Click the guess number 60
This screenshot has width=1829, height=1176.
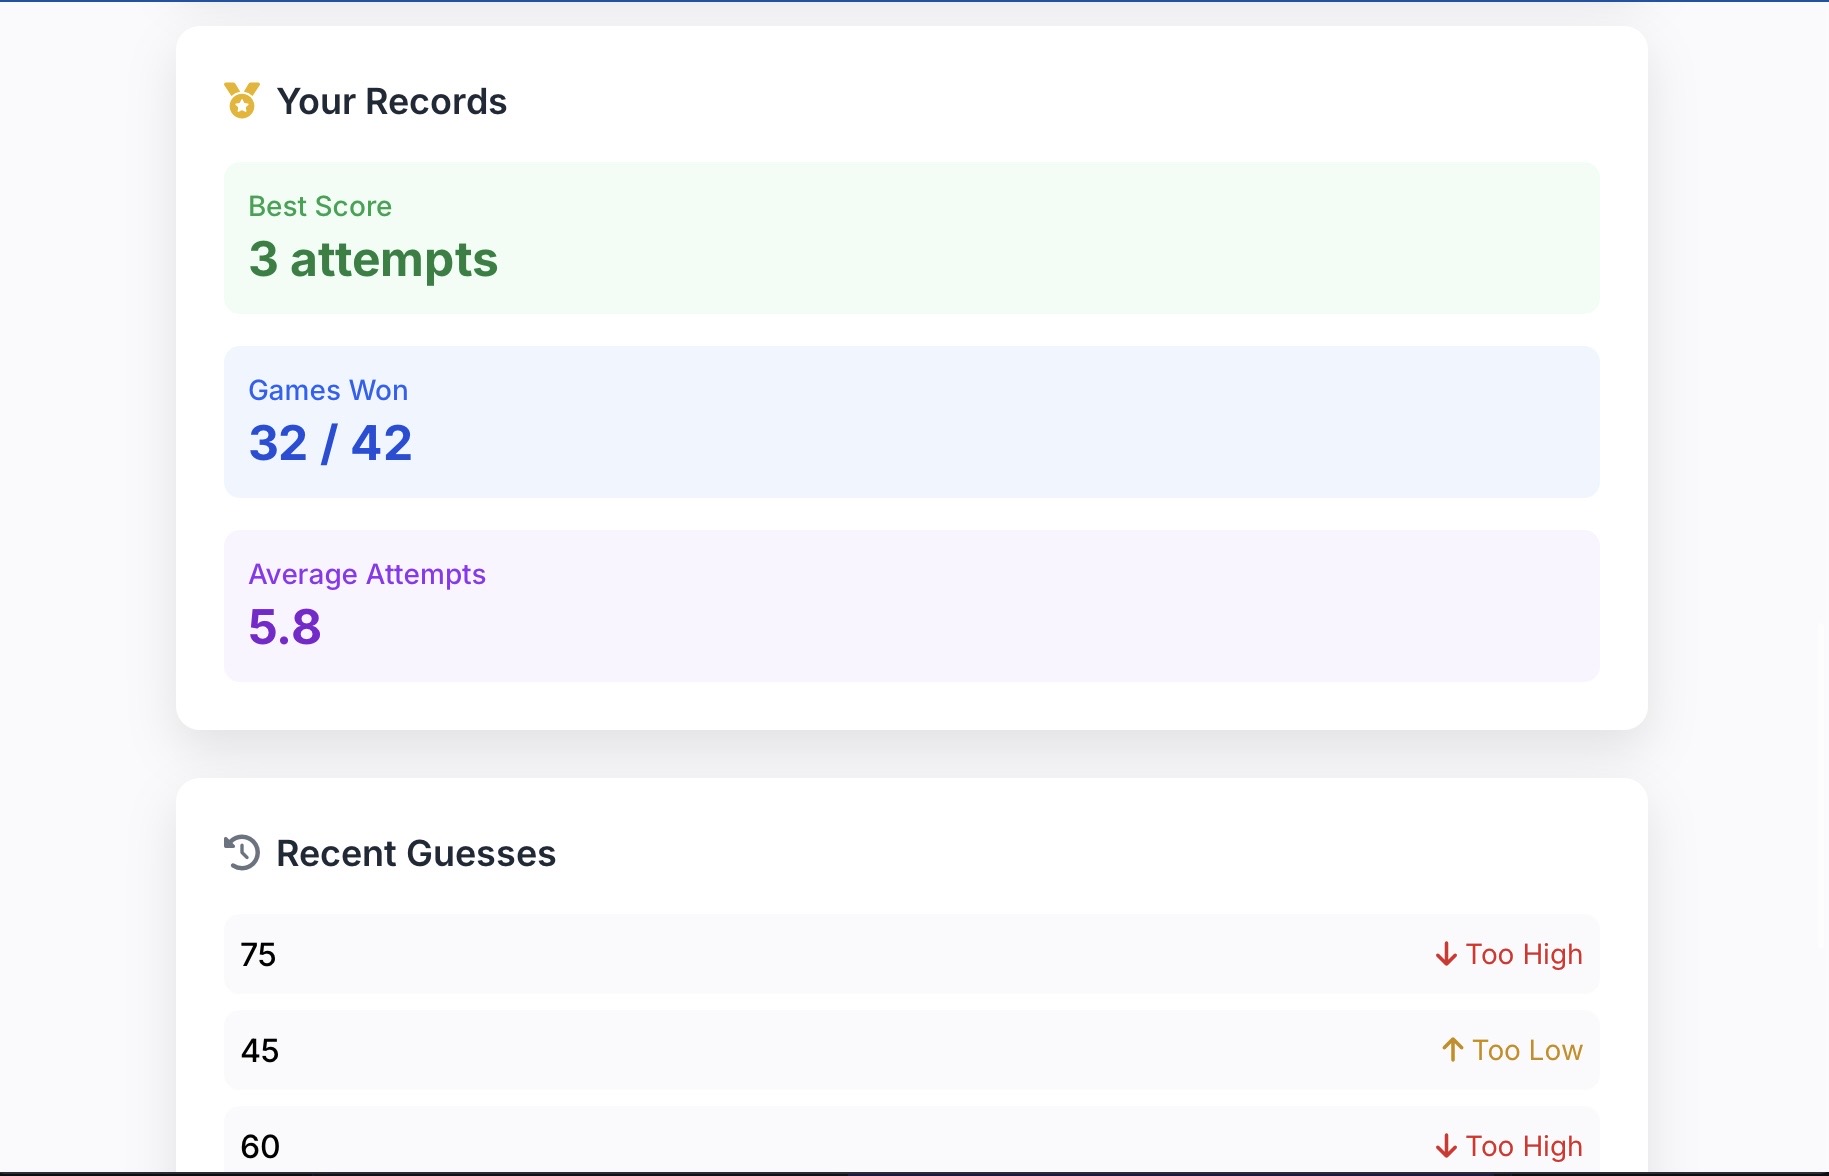pyautogui.click(x=260, y=1147)
